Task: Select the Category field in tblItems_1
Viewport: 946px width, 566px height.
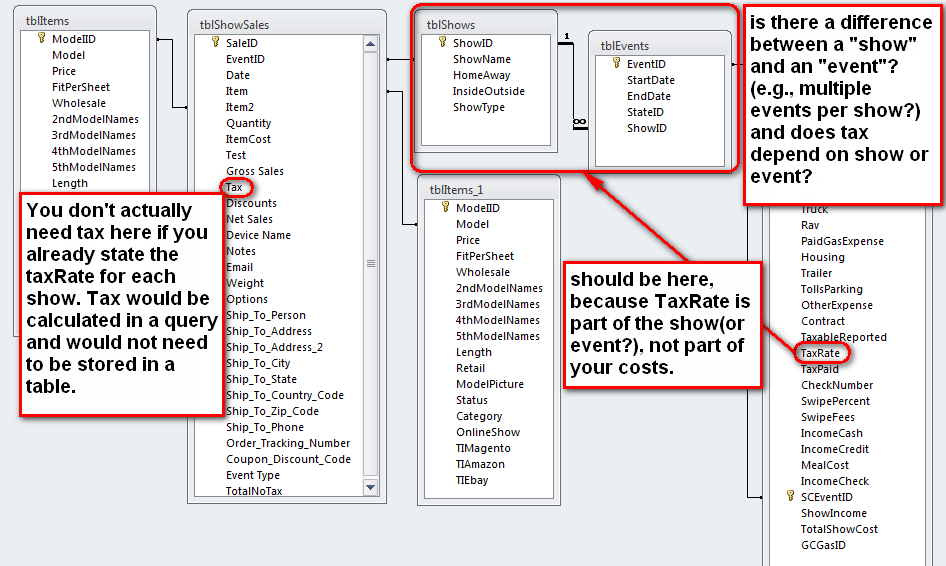Action: (x=478, y=416)
